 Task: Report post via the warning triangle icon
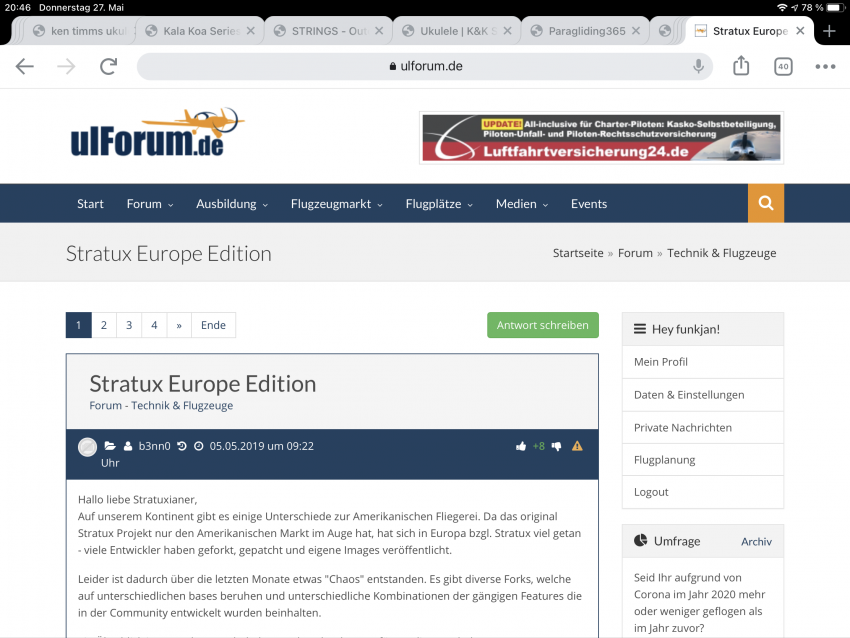click(577, 446)
